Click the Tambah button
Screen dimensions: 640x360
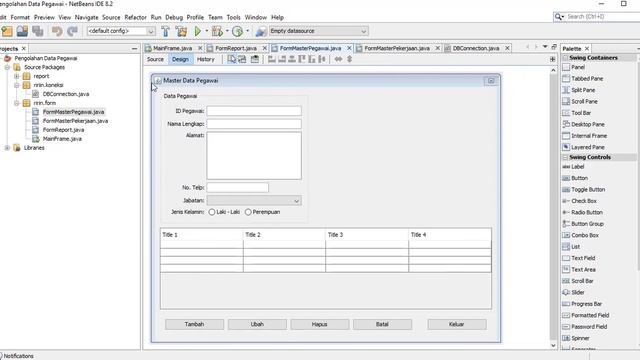(x=194, y=324)
